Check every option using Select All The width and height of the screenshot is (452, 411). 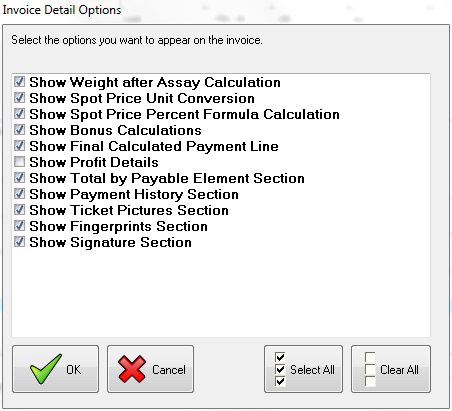303,369
